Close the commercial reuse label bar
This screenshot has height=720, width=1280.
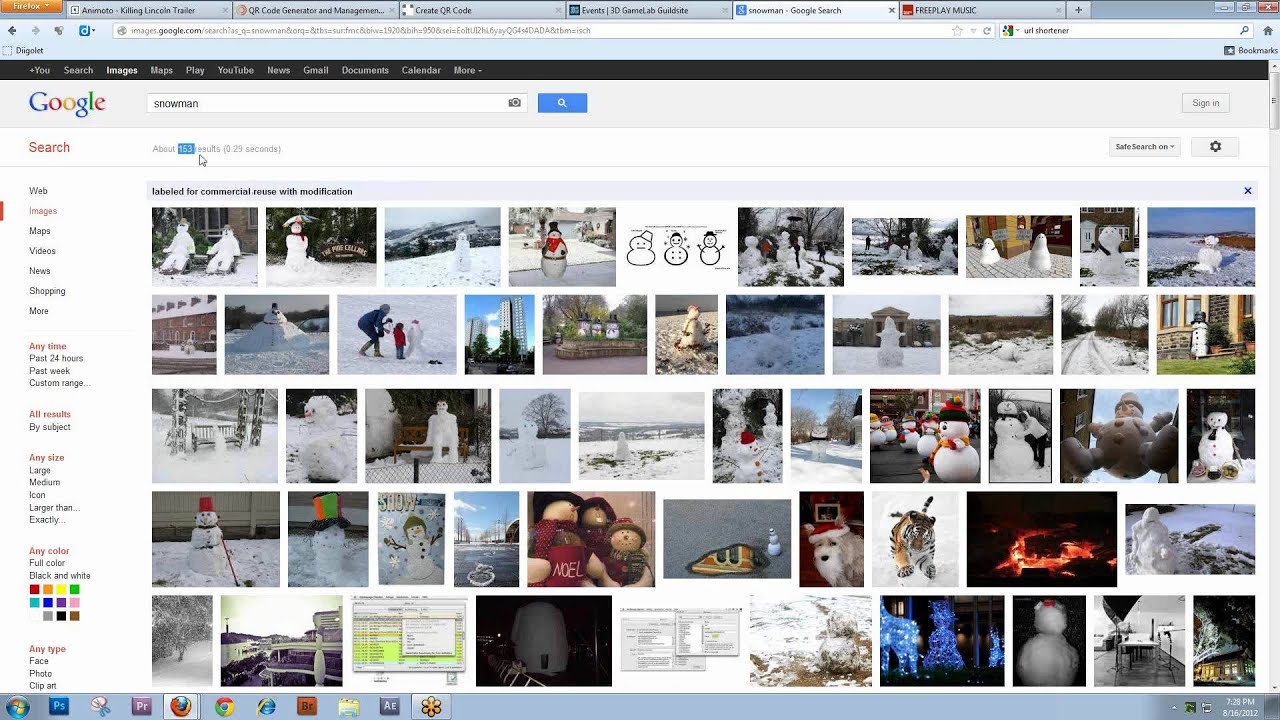click(x=1247, y=191)
